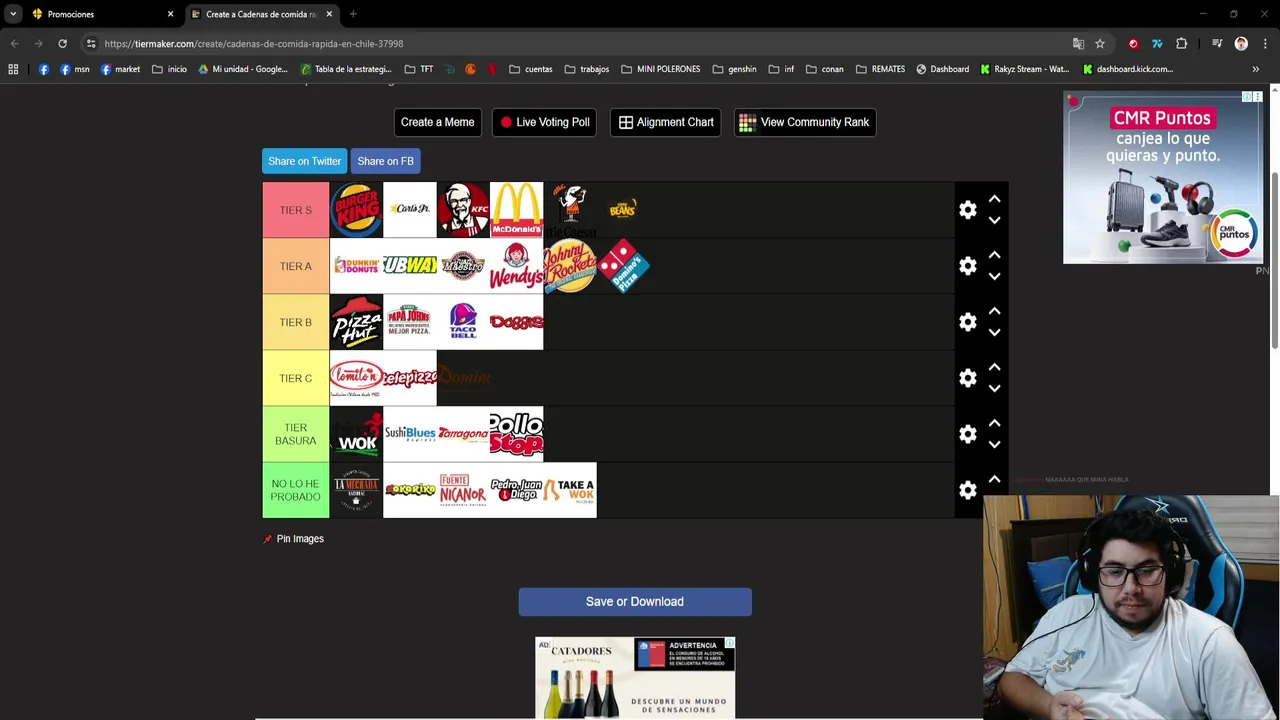The width and height of the screenshot is (1280, 720).
Task: Move TIER BASURA row down with arrow
Action: (994, 444)
